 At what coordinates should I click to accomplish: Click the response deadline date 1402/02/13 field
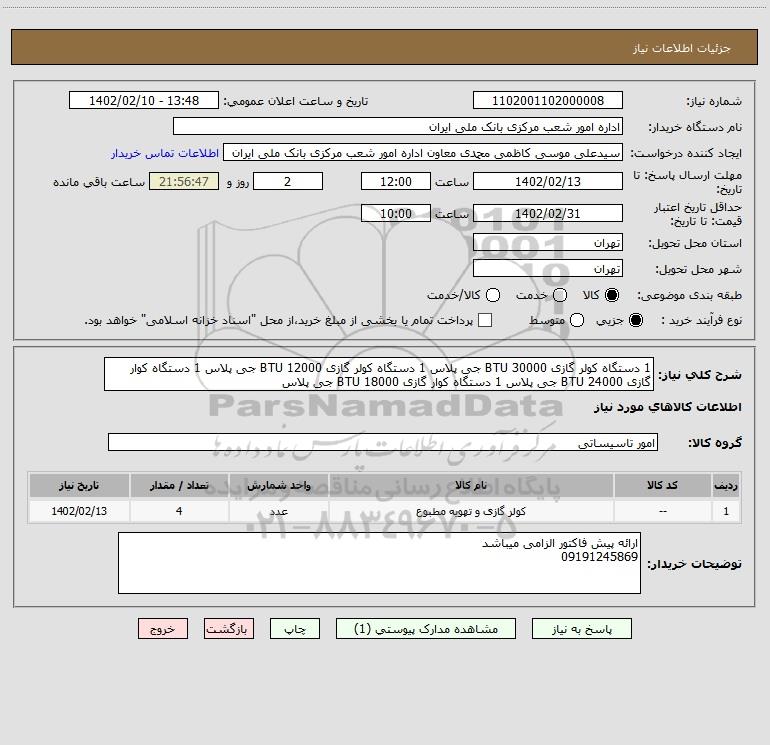(548, 181)
